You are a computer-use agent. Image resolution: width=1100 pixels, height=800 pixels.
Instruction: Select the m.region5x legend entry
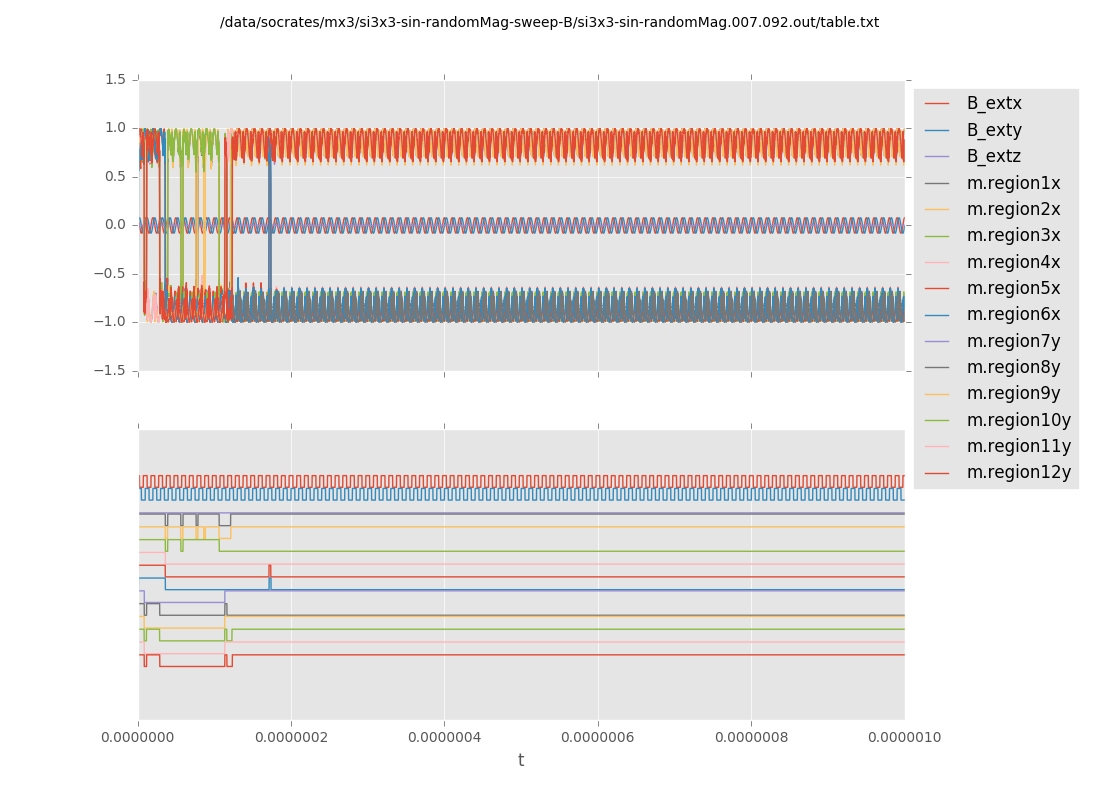(1013, 288)
